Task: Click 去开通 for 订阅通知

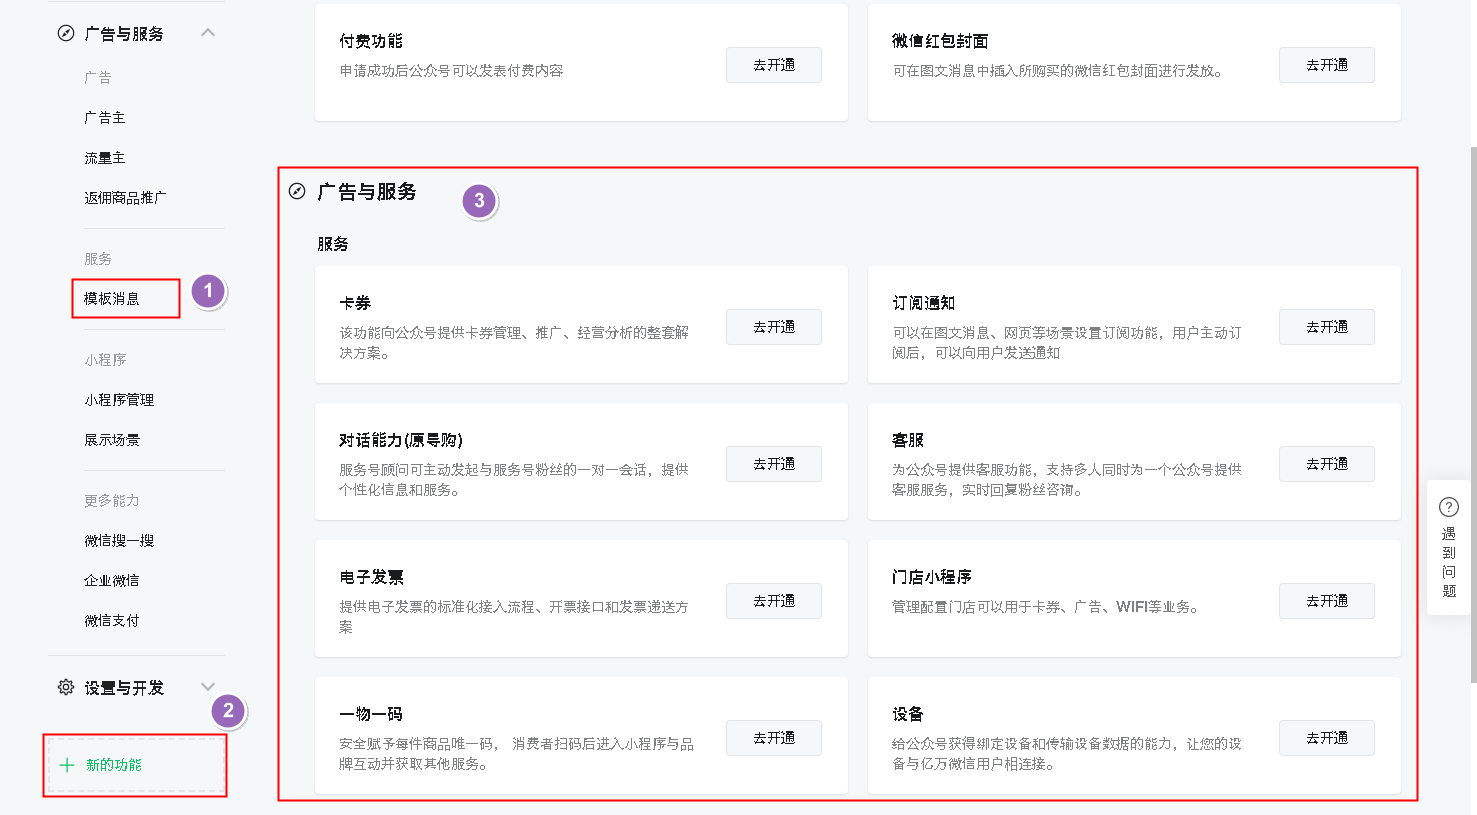Action: [x=1326, y=327]
